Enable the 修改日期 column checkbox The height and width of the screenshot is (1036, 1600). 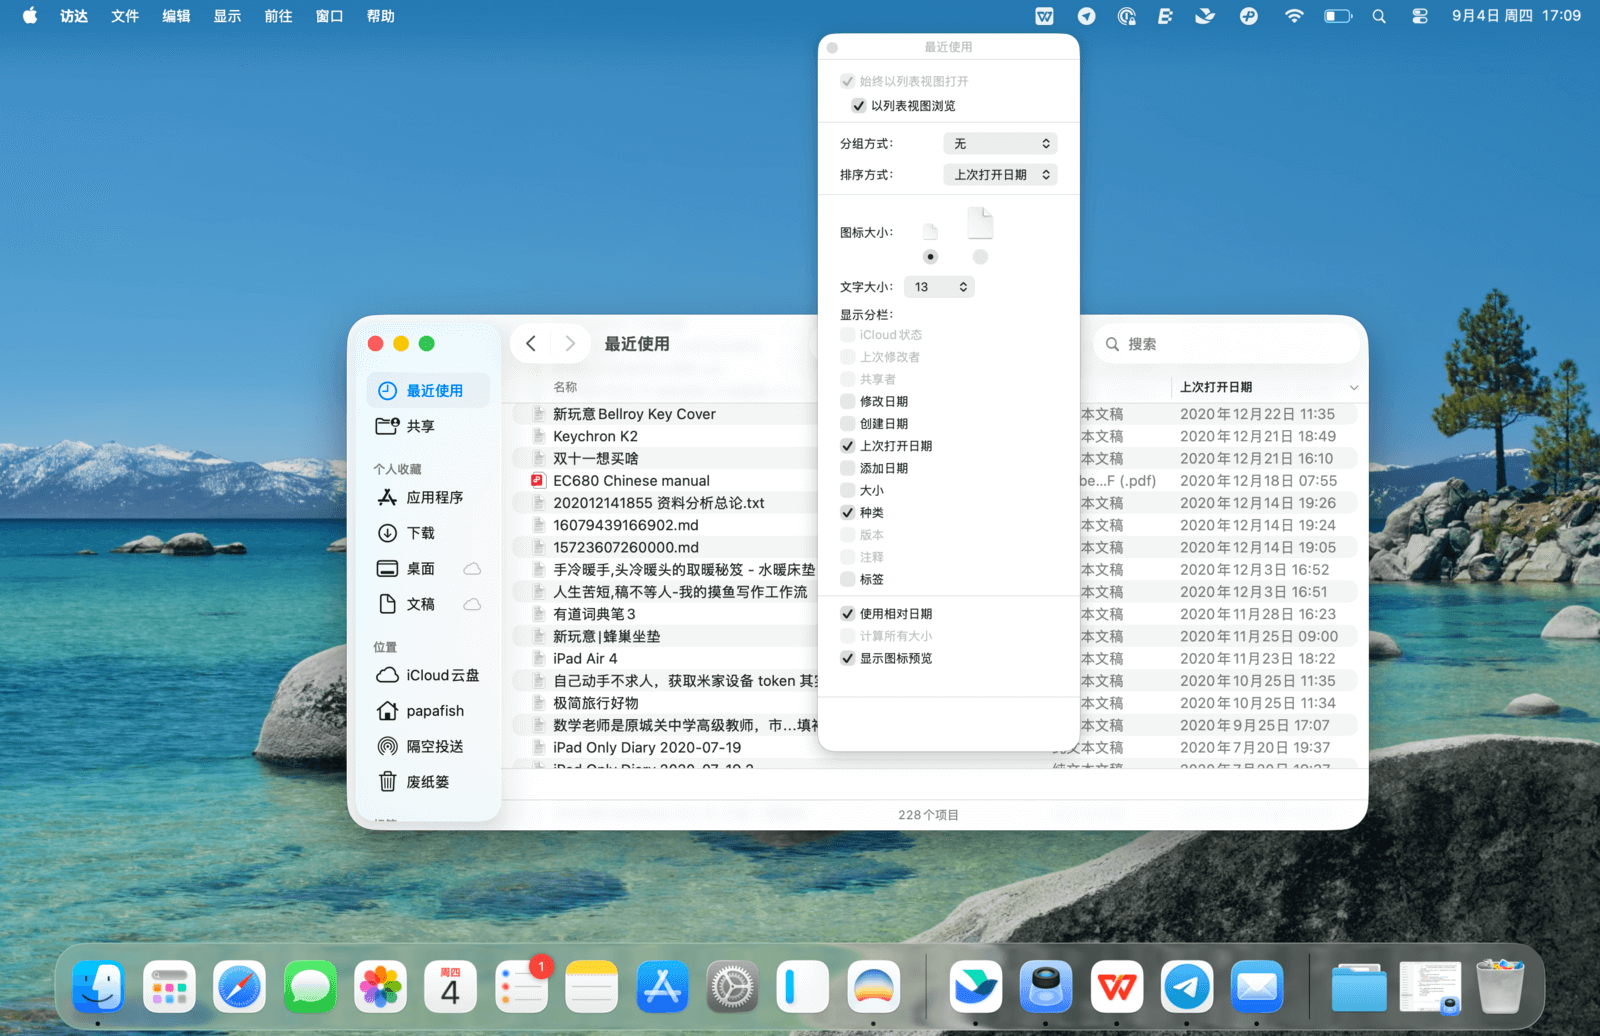pyautogui.click(x=848, y=402)
